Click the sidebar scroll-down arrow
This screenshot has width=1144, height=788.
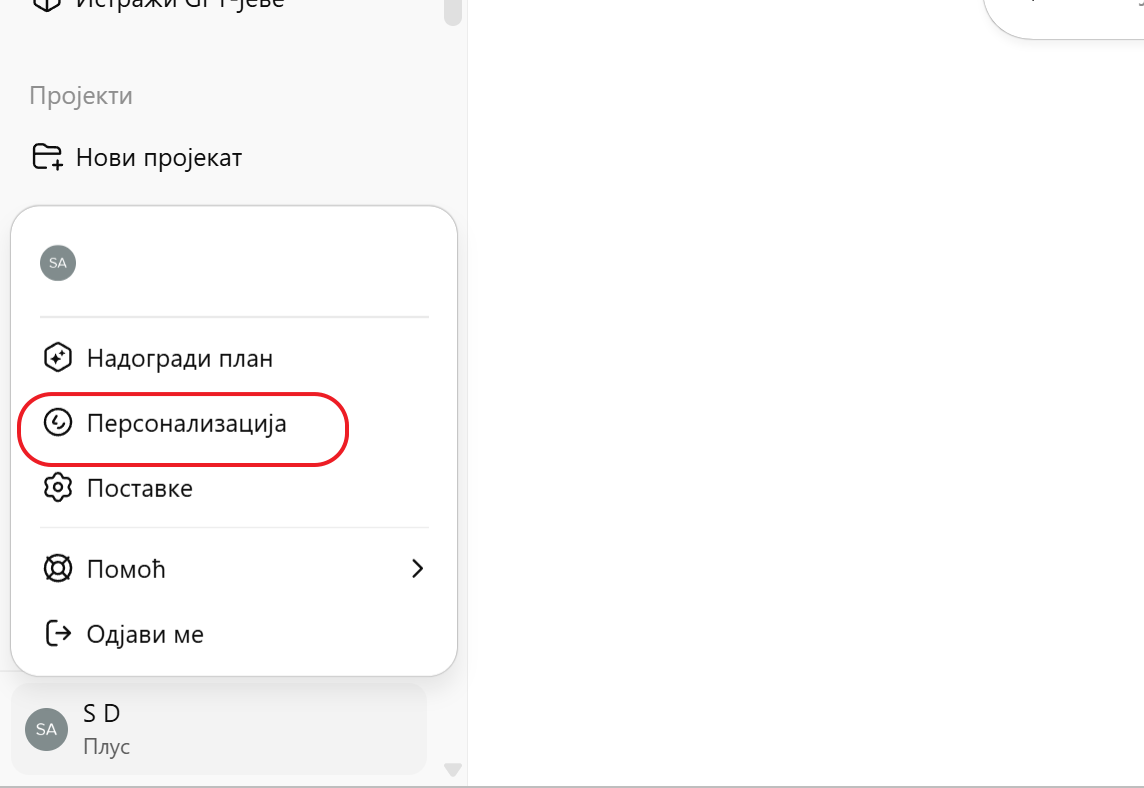[x=453, y=770]
